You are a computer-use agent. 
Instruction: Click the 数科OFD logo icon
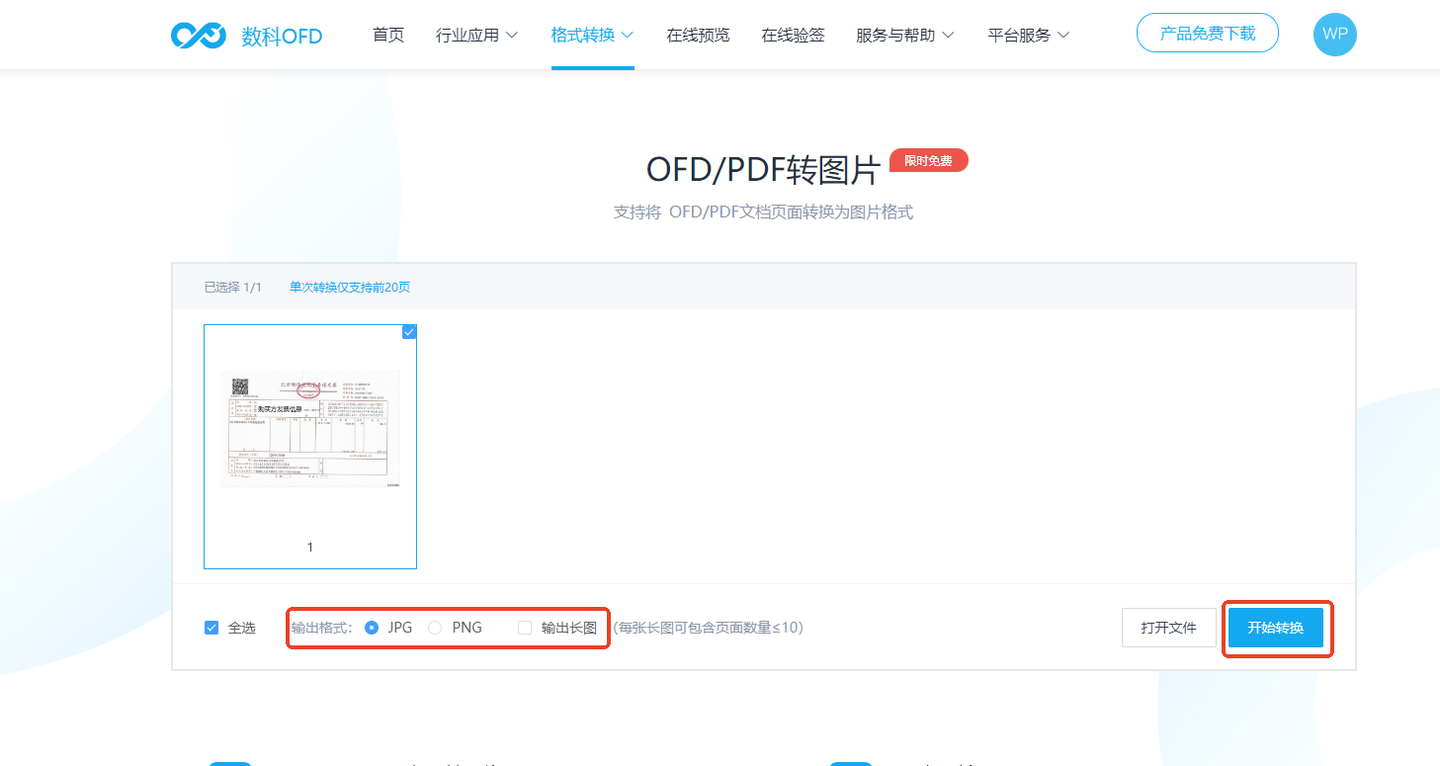pos(197,33)
